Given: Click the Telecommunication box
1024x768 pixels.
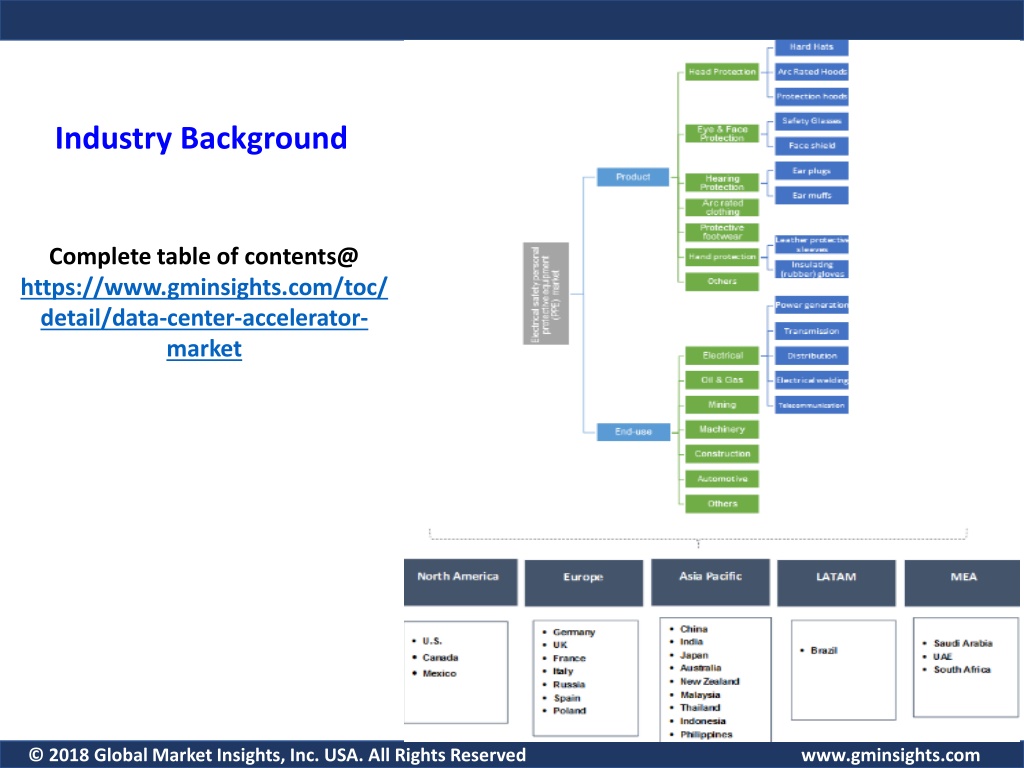Looking at the screenshot, I should (x=812, y=405).
